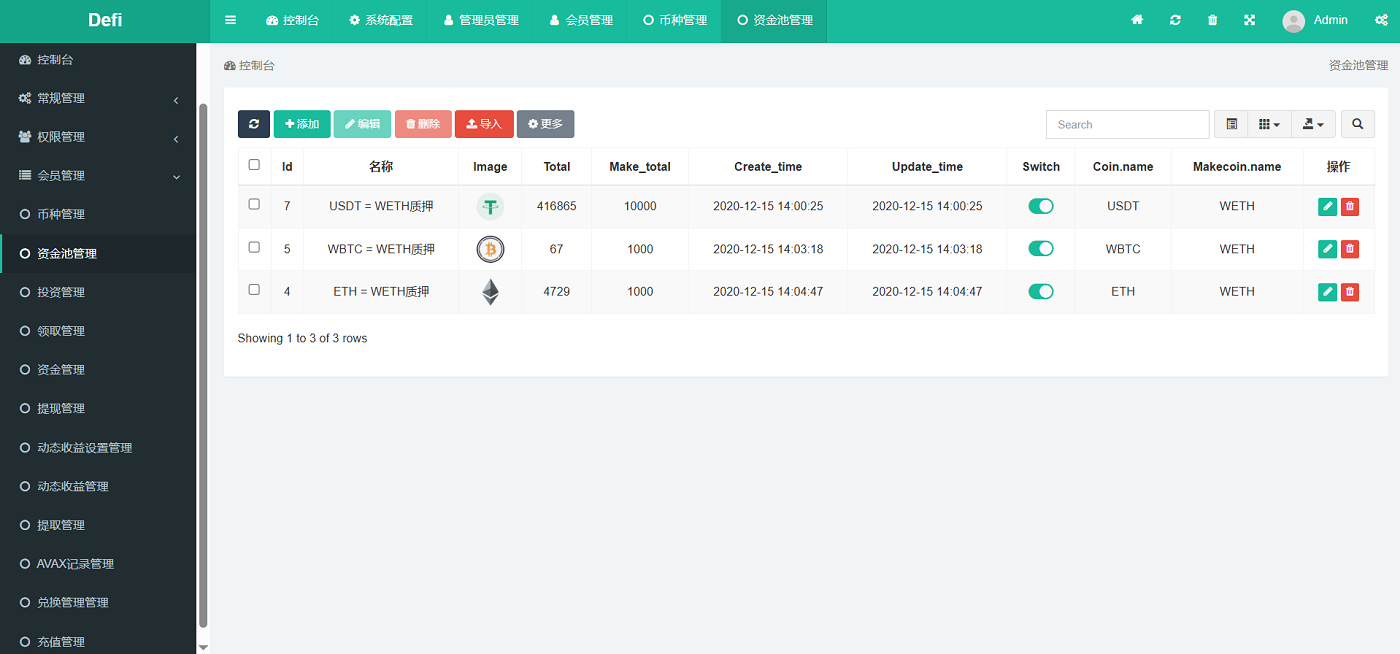This screenshot has width=1400, height=654.
Task: Turn off the switch for WBTC row
Action: pos(1041,249)
